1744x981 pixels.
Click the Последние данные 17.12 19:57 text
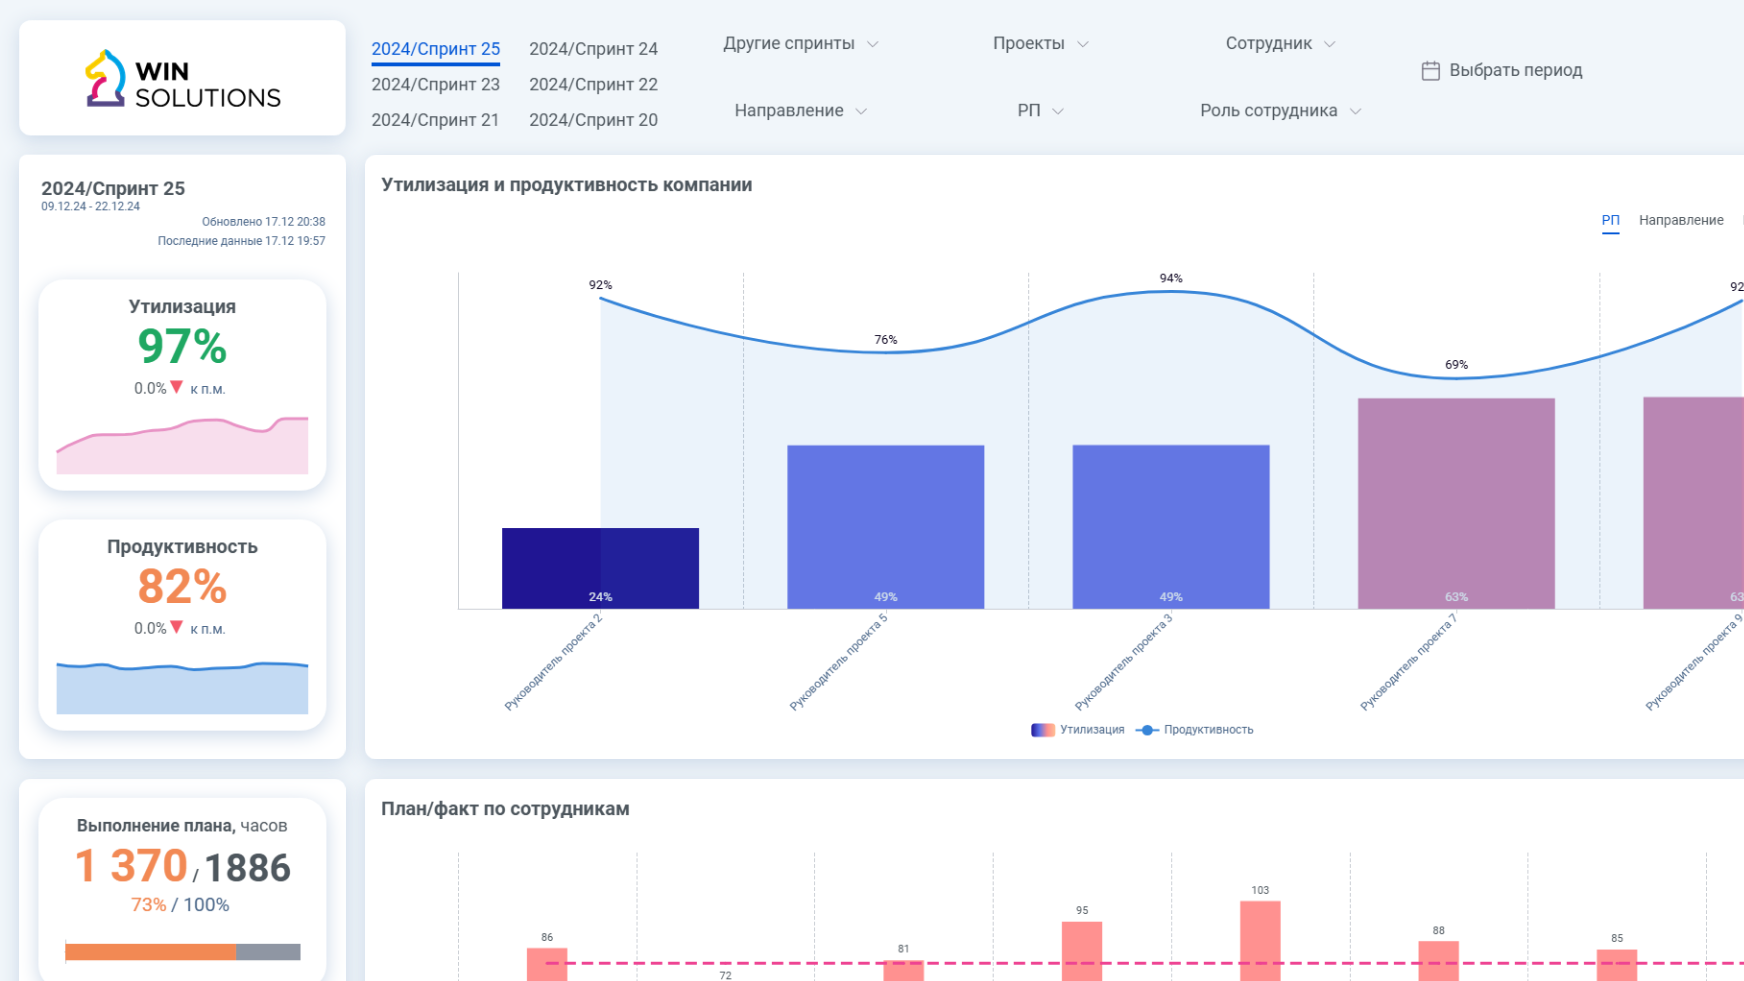(x=241, y=241)
